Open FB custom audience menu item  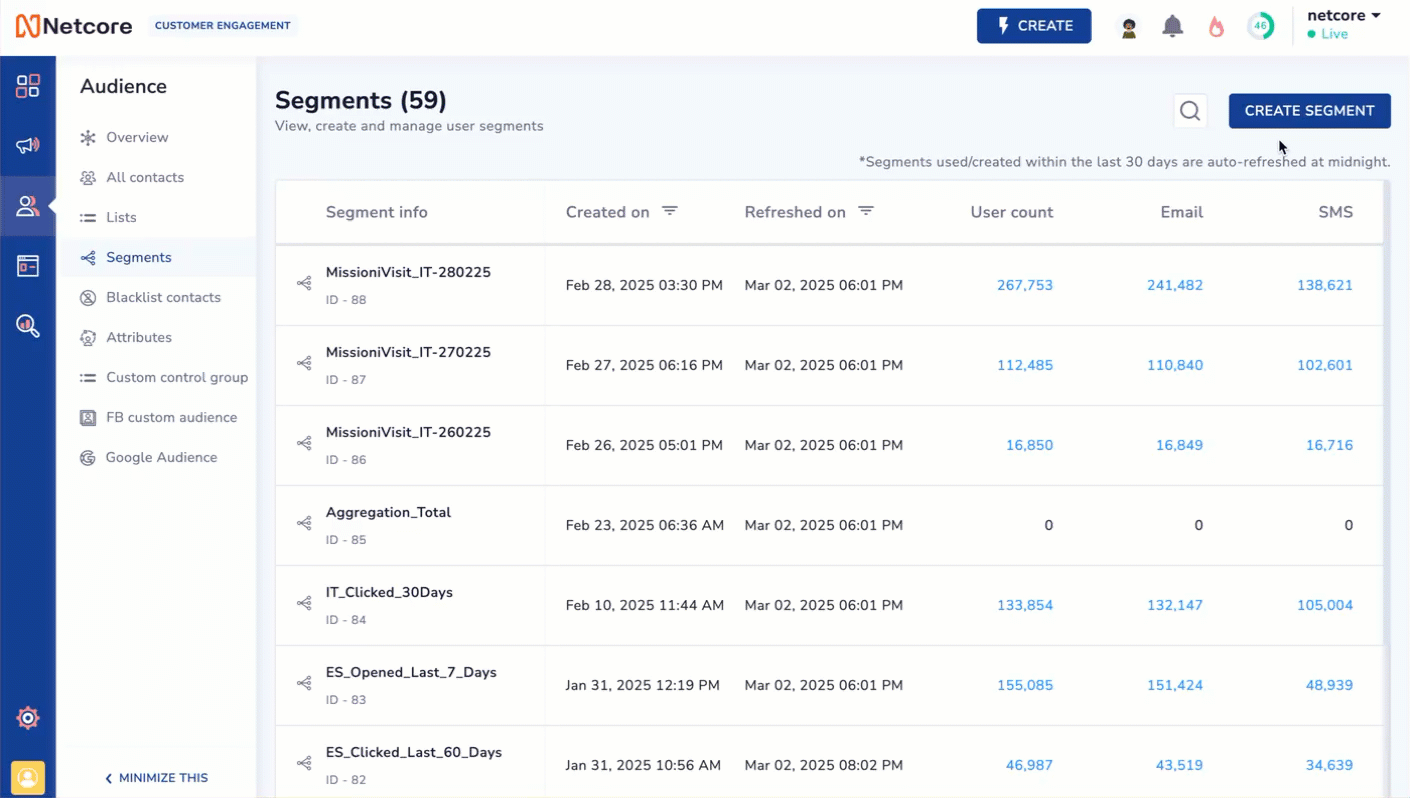pyautogui.click(x=171, y=417)
